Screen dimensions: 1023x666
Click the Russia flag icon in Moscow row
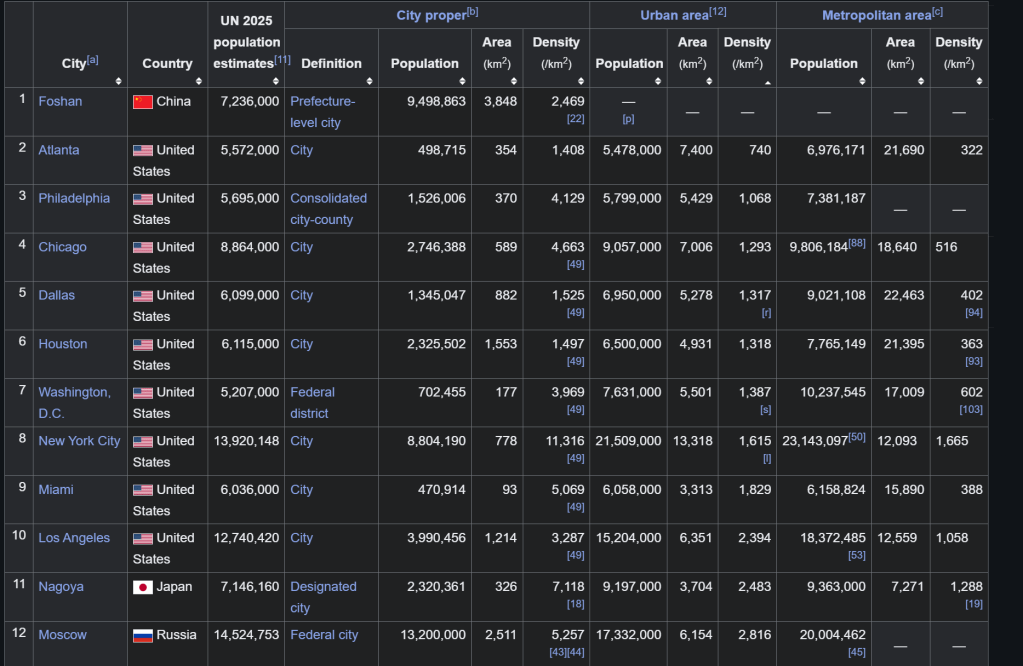142,636
